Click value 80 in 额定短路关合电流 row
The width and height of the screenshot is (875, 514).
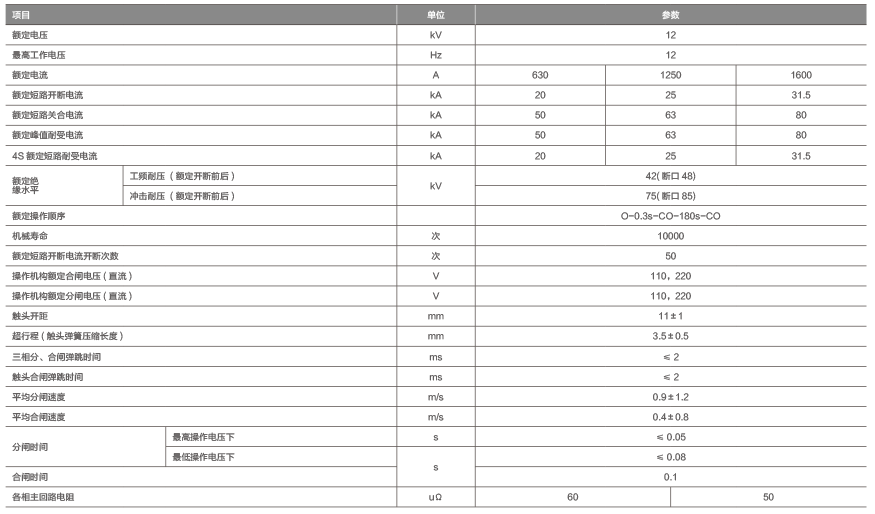pos(801,116)
